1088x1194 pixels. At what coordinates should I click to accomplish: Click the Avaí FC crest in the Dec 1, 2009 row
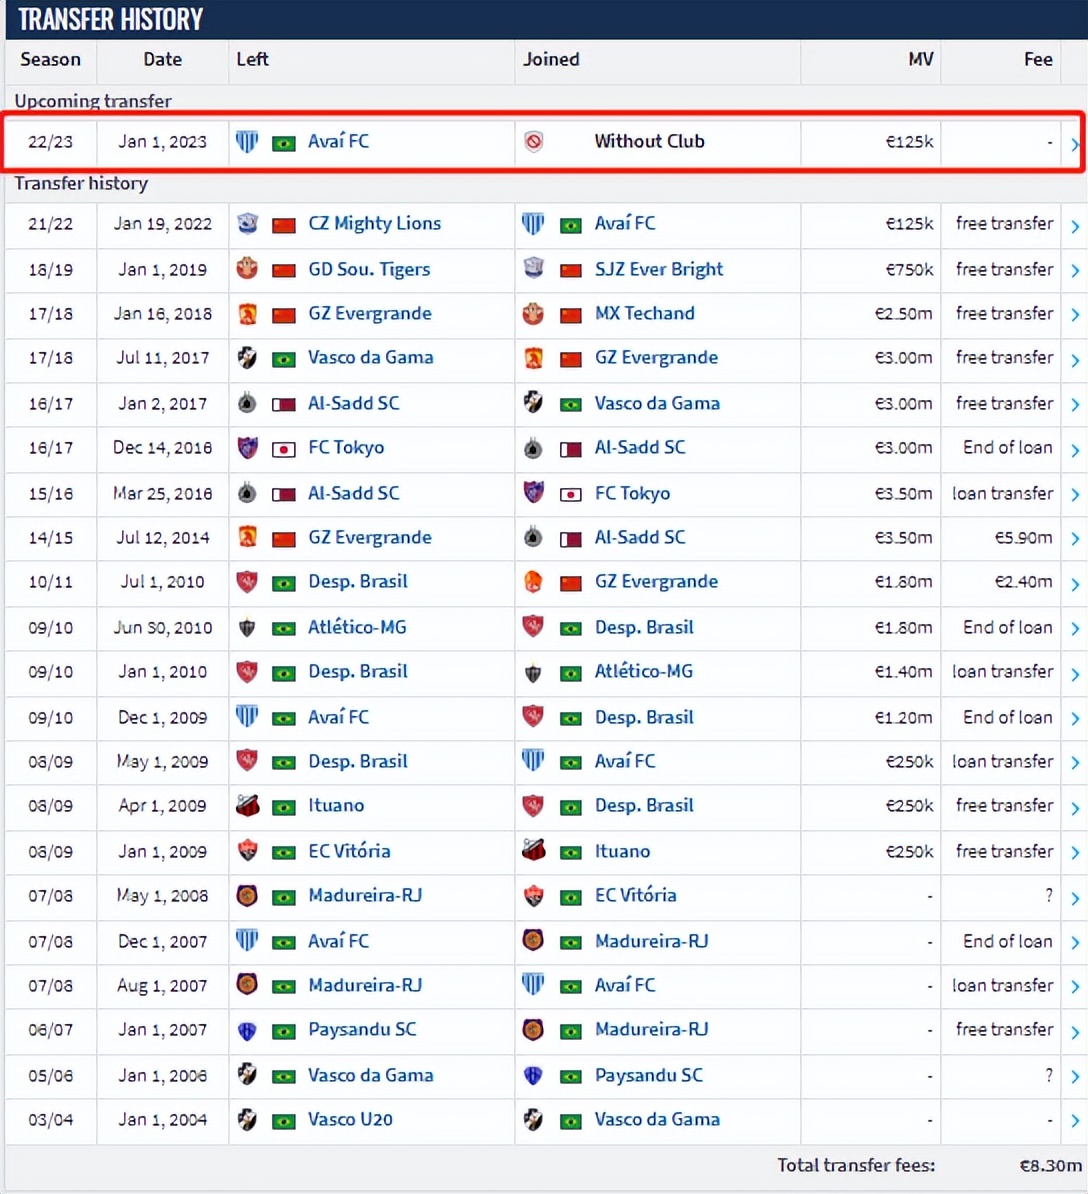(247, 717)
